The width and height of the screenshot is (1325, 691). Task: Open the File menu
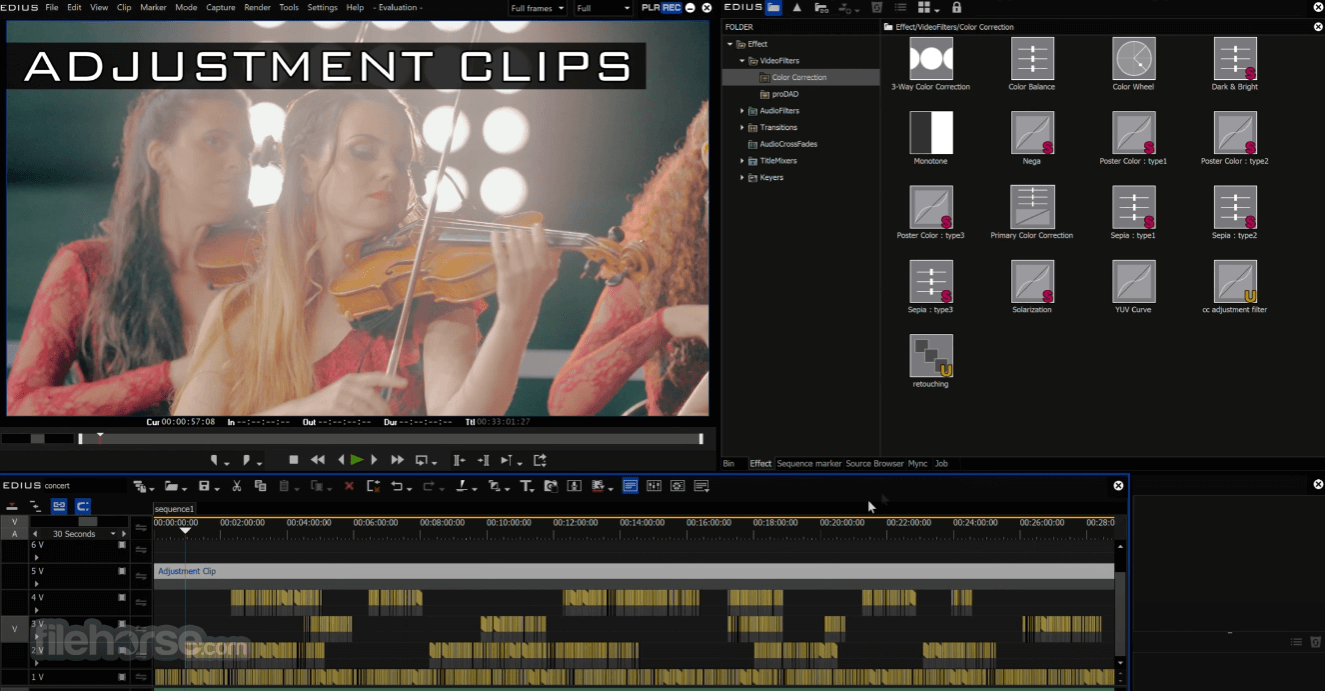pos(51,7)
